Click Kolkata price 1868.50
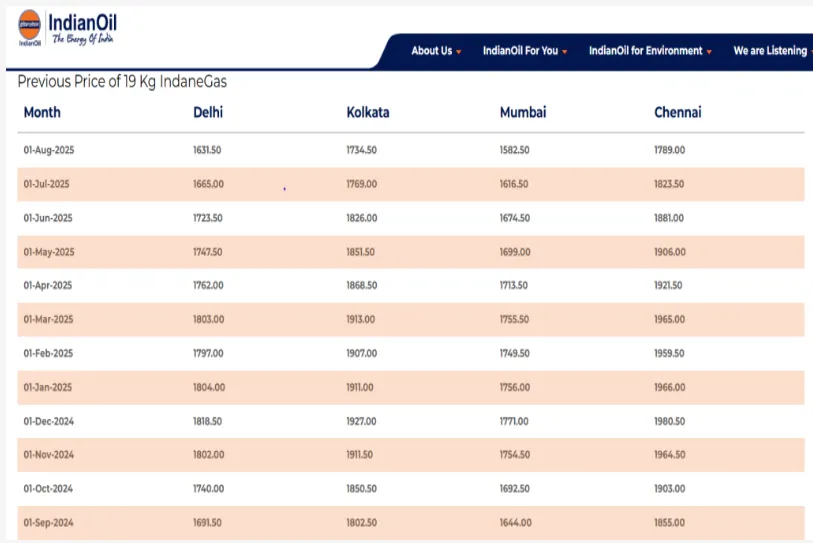Screen dimensions: 813x543 click(x=361, y=285)
